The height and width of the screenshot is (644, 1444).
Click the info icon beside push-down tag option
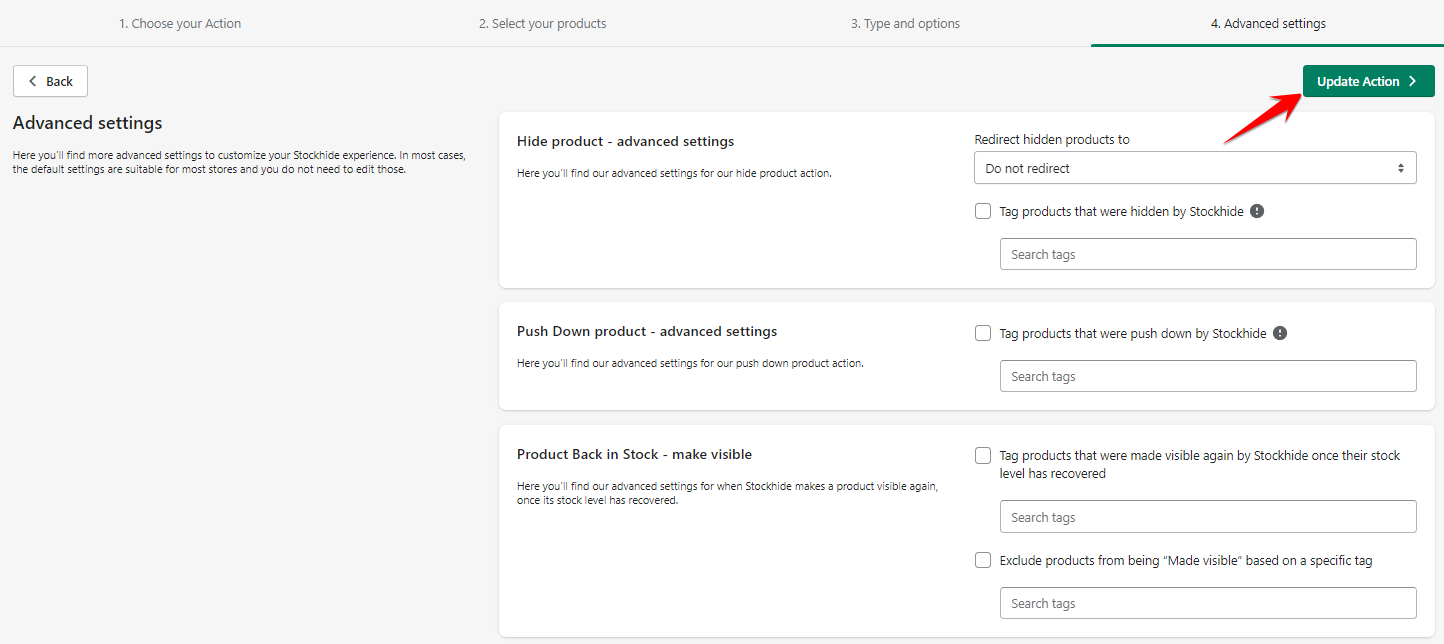[x=1280, y=333]
